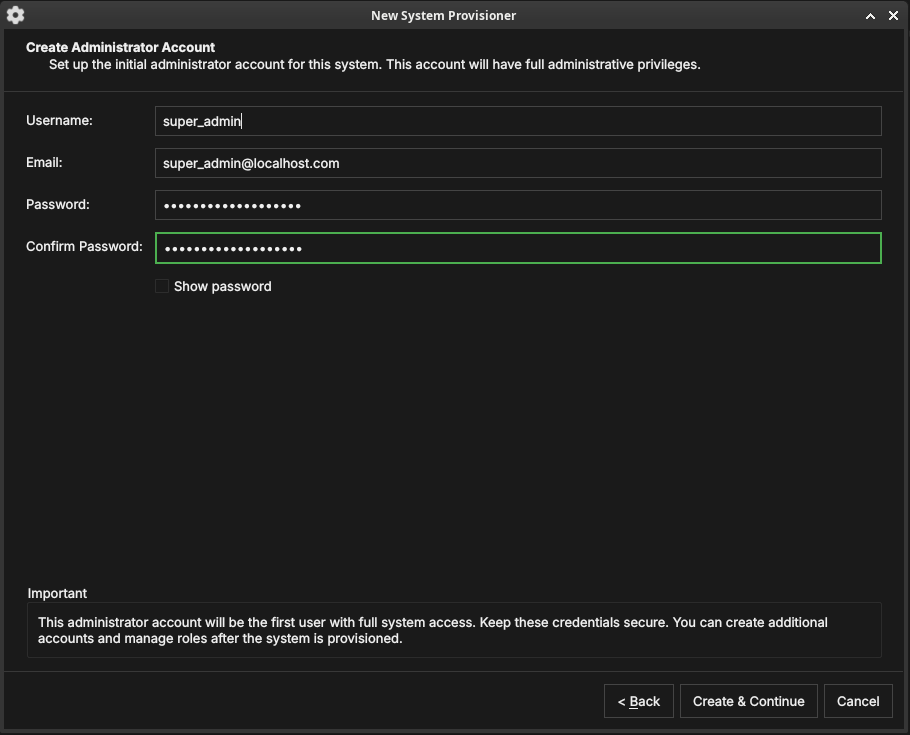Select the Password input field

[x=518, y=205]
